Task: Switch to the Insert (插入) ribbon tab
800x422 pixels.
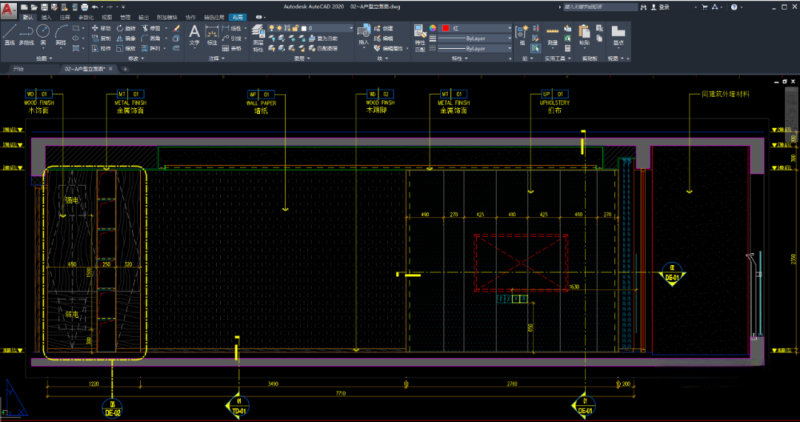Action: pyautogui.click(x=45, y=17)
